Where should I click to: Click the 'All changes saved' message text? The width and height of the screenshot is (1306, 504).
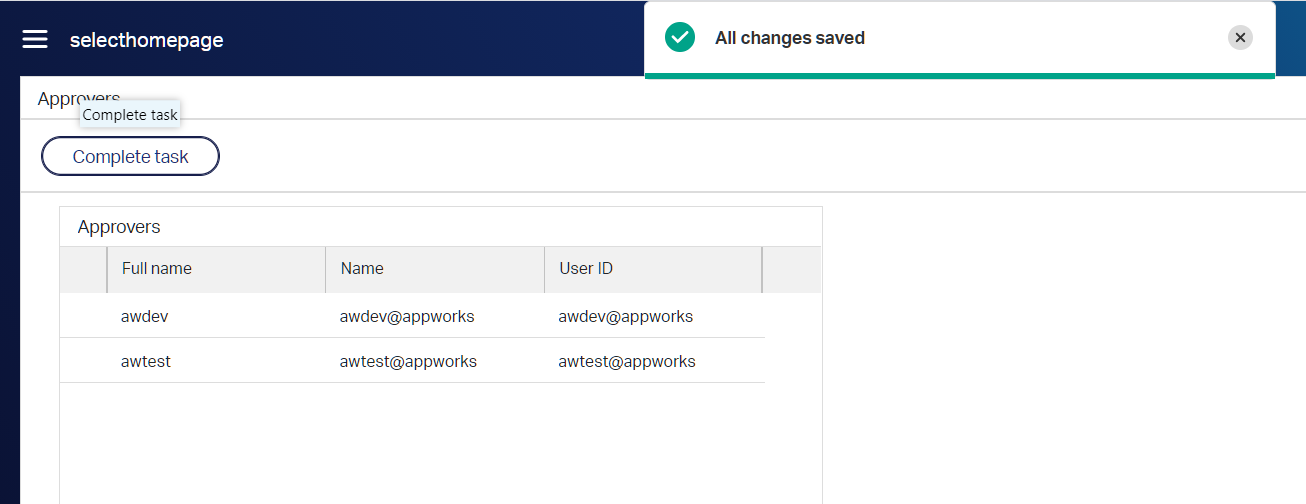tap(790, 38)
